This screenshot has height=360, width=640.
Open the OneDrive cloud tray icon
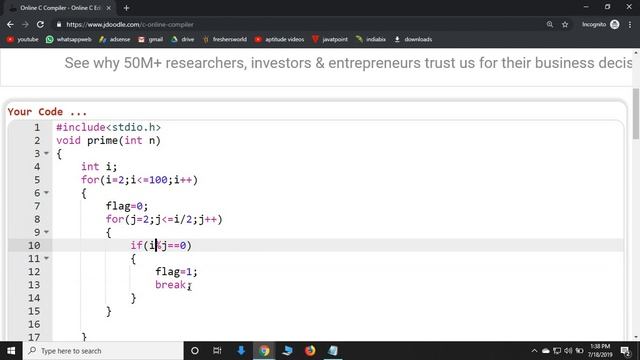546,351
